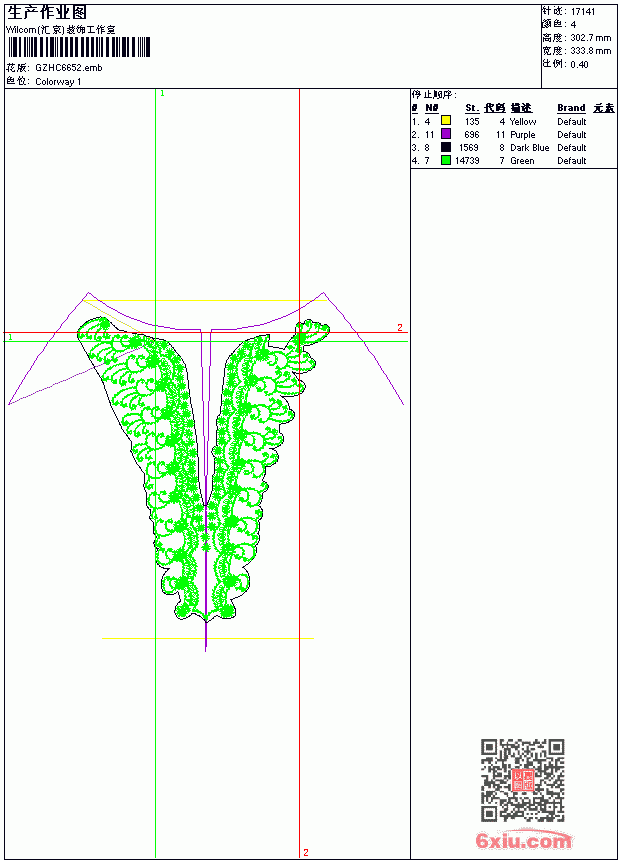Click the green thread color swatch
Screen dimensions: 620x860
[x=446, y=160]
